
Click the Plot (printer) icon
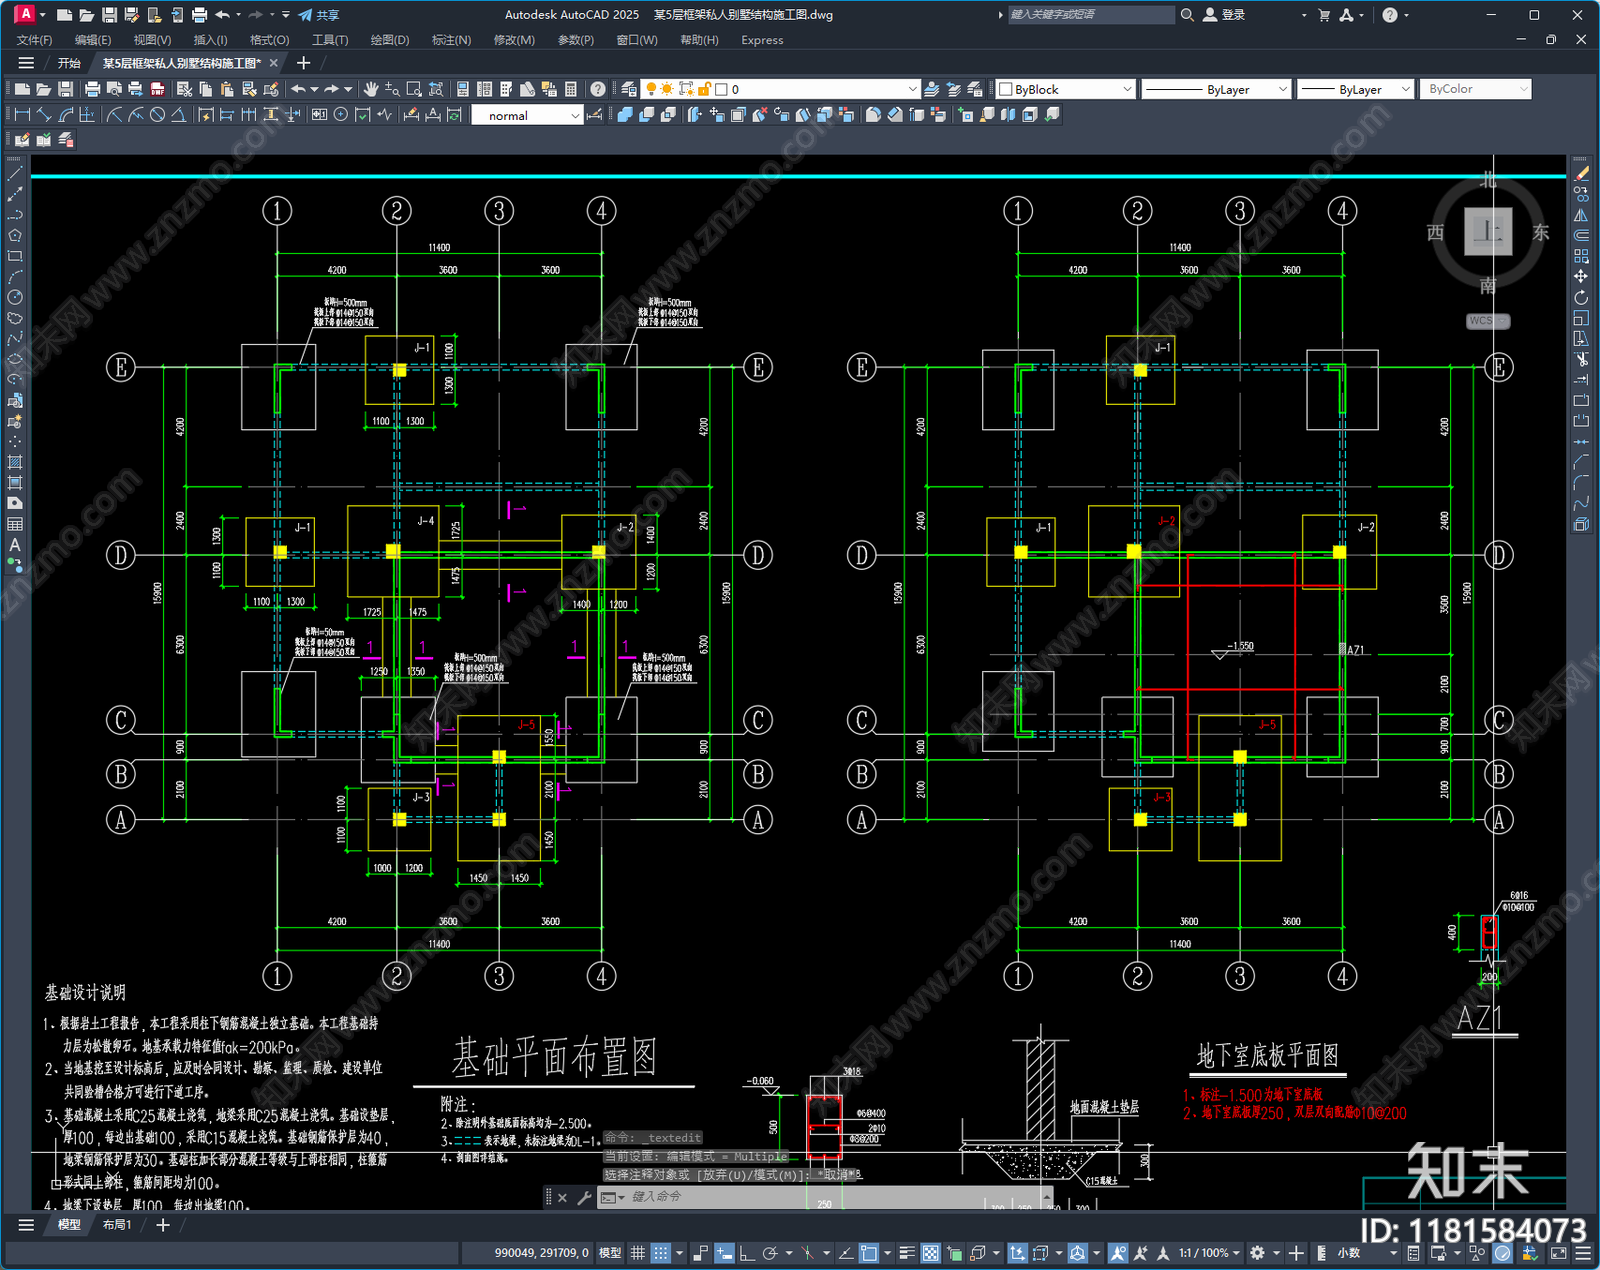(92, 89)
